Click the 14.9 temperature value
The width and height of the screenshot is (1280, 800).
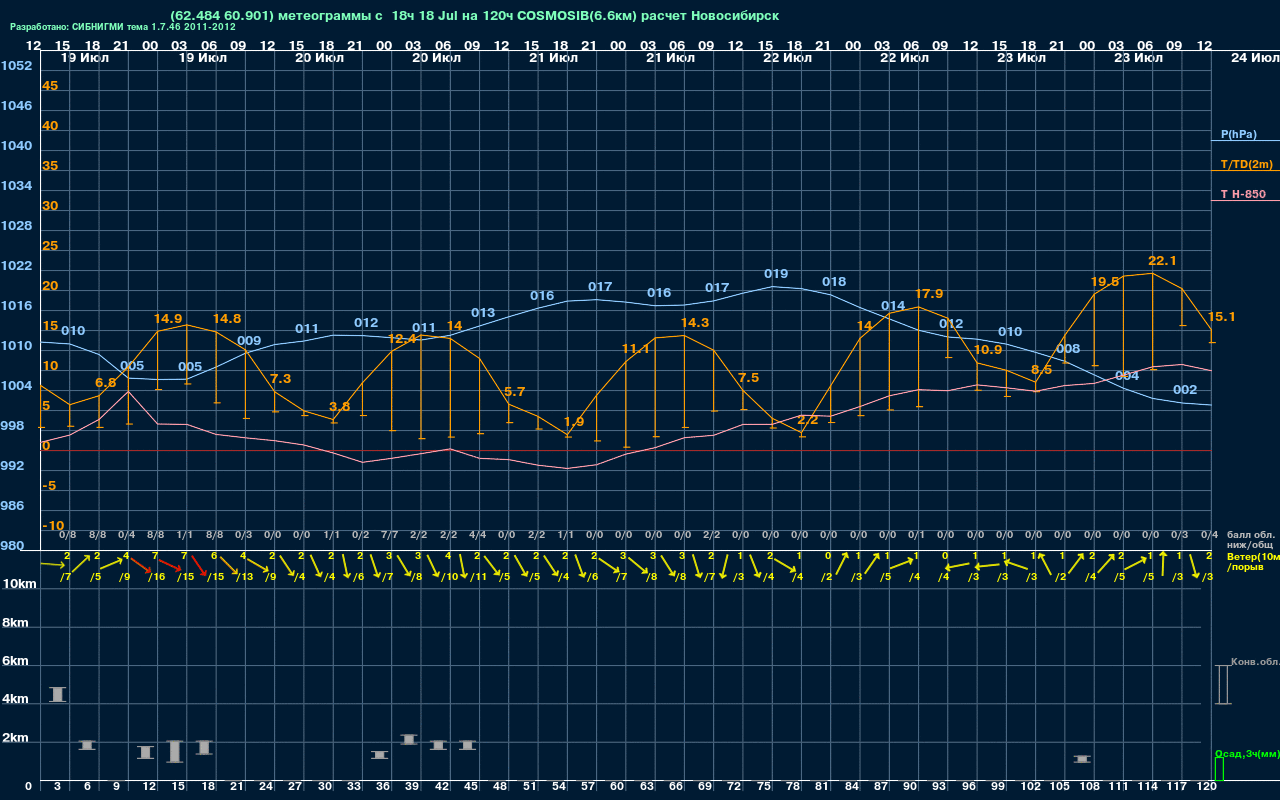point(168,319)
